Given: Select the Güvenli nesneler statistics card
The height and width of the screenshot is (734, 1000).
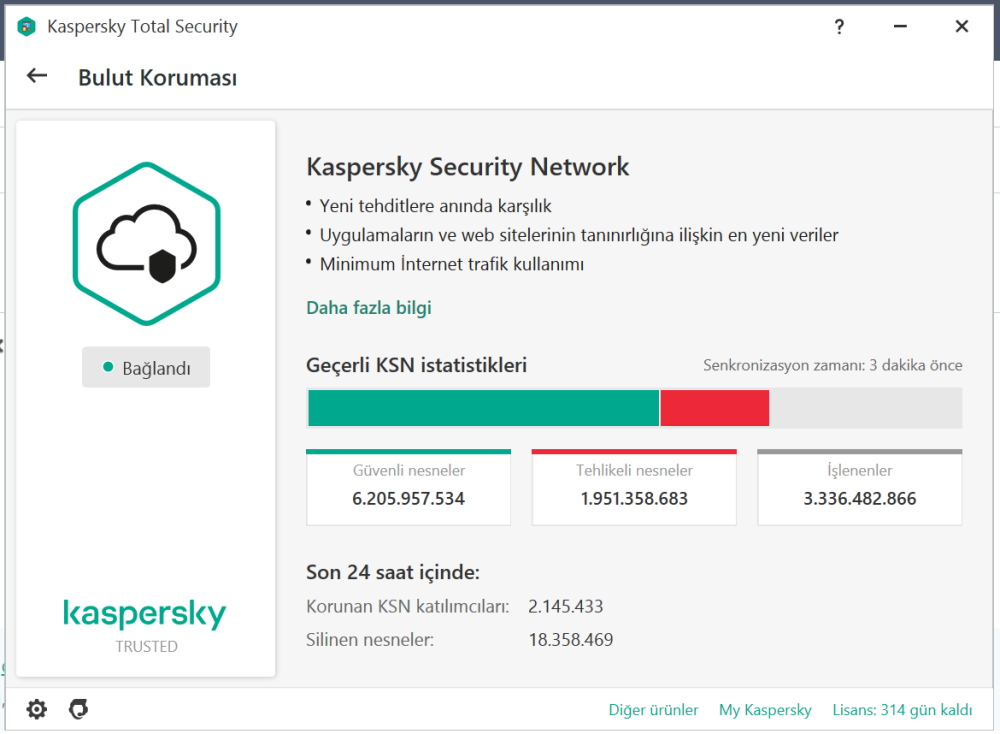Looking at the screenshot, I should (408, 487).
